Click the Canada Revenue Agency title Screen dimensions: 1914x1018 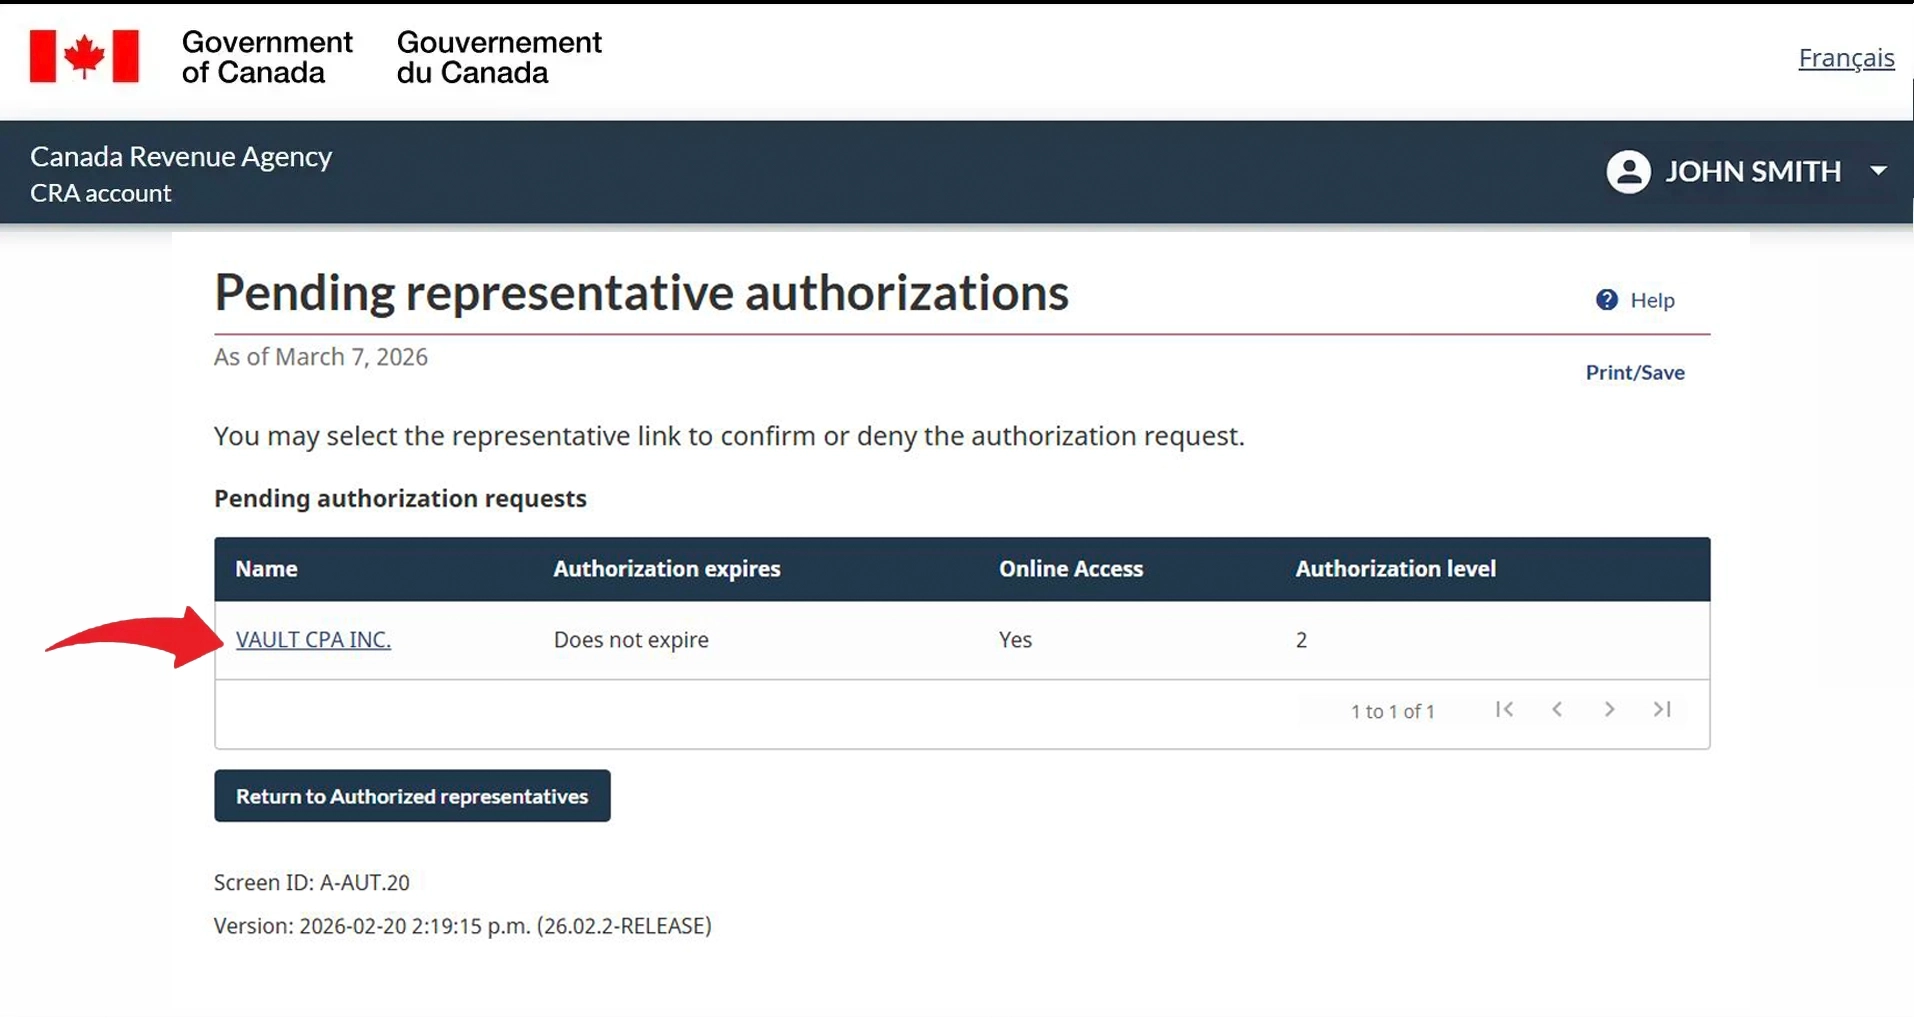pos(181,157)
